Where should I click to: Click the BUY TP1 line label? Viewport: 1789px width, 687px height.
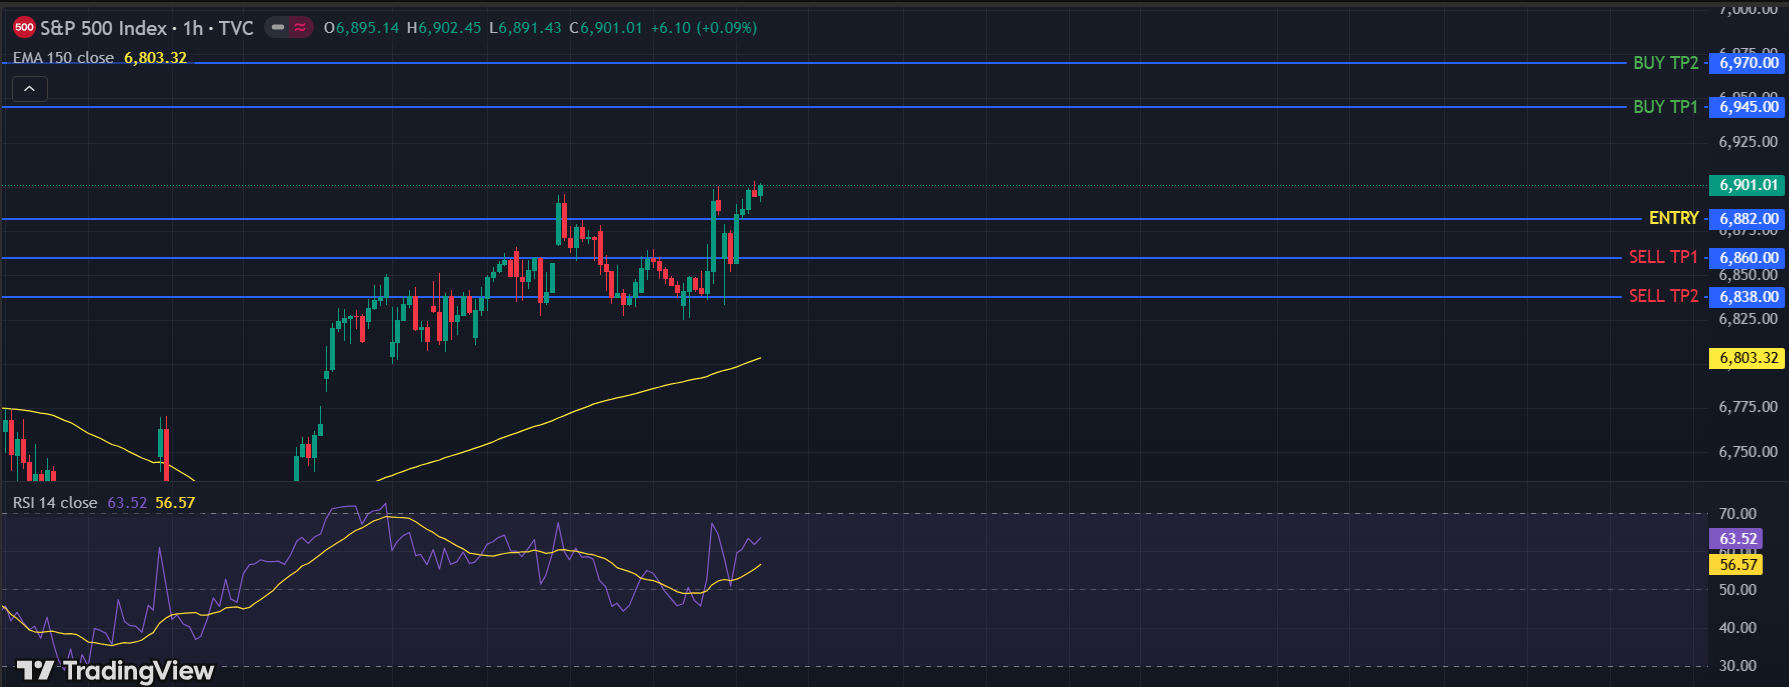pyautogui.click(x=1665, y=107)
